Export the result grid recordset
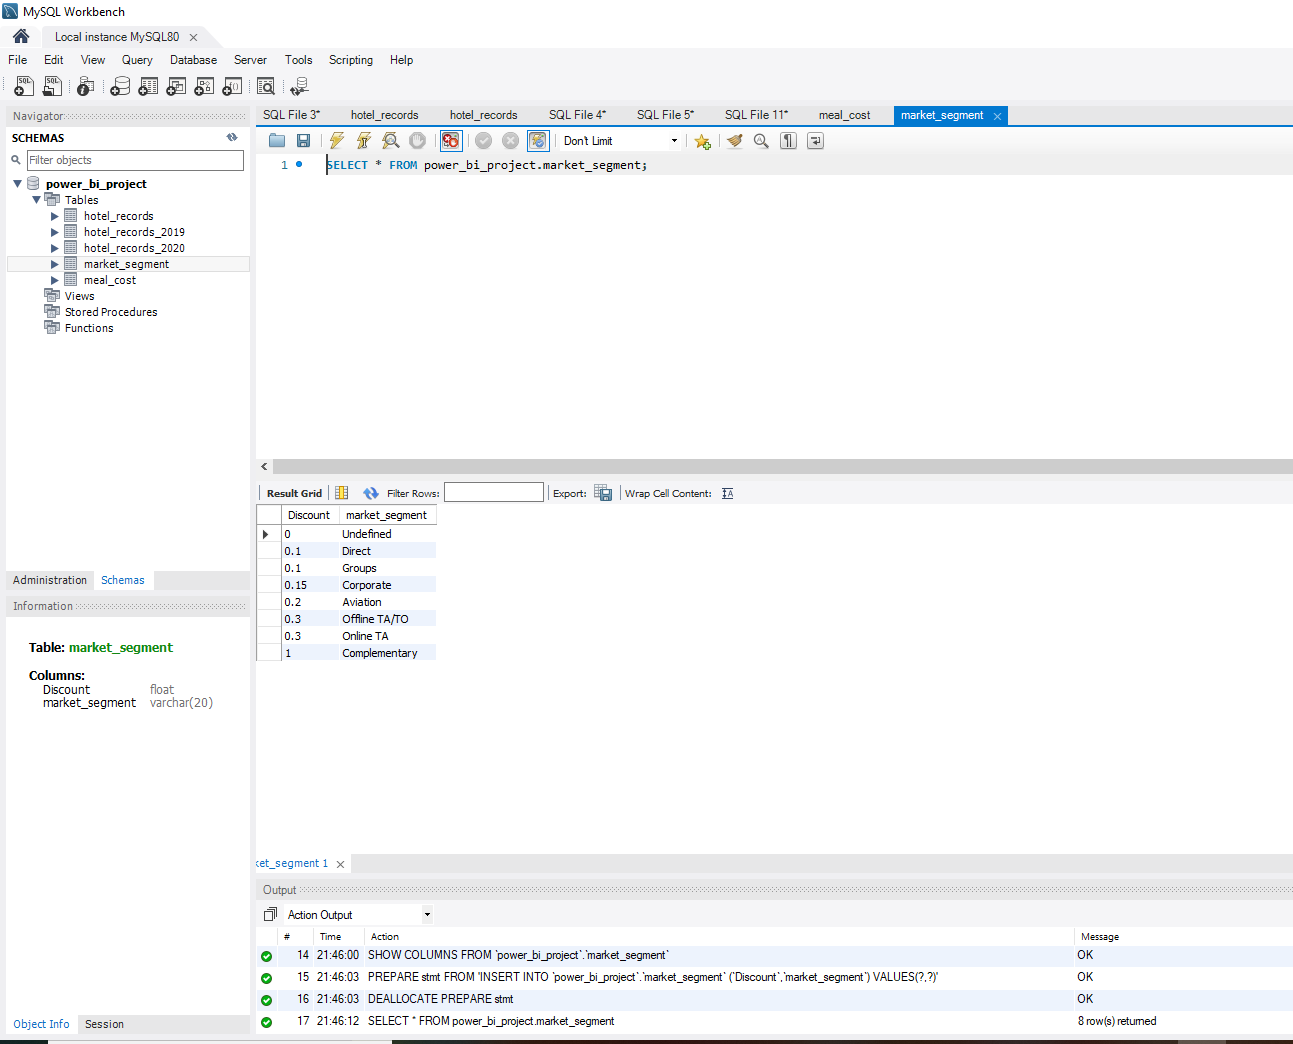 point(603,492)
